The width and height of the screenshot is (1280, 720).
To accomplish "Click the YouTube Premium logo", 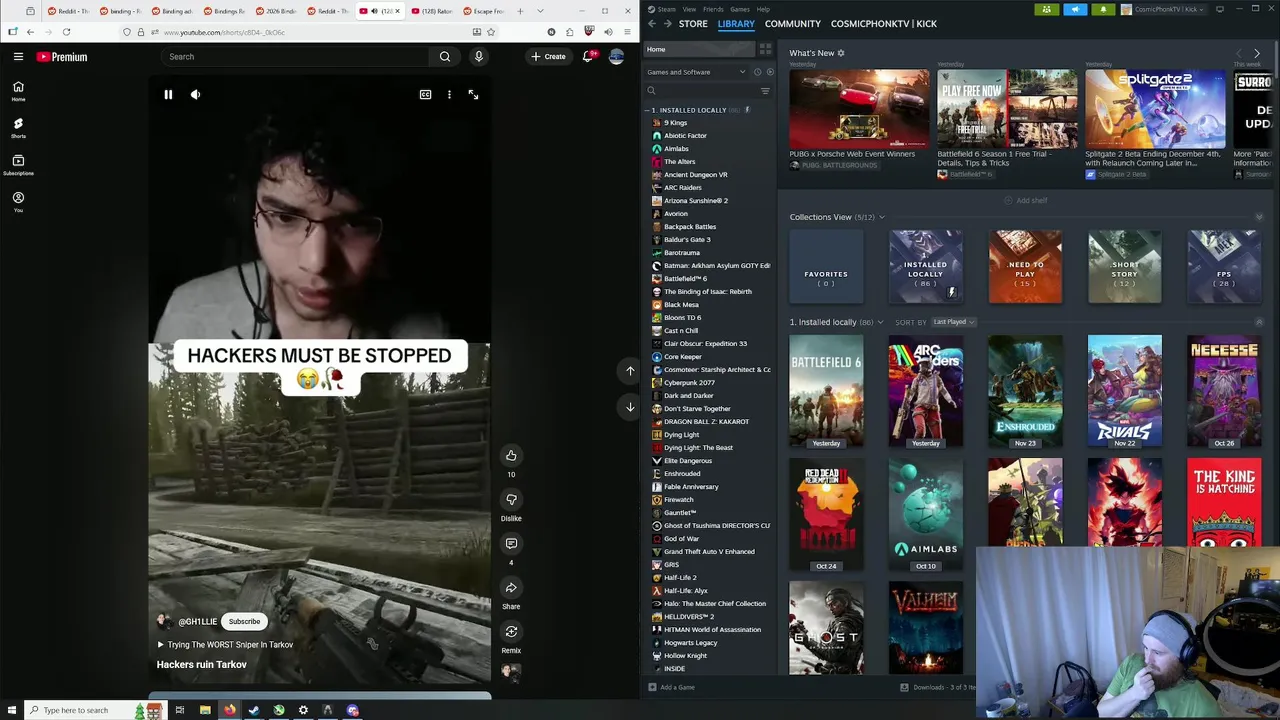I will (62, 57).
